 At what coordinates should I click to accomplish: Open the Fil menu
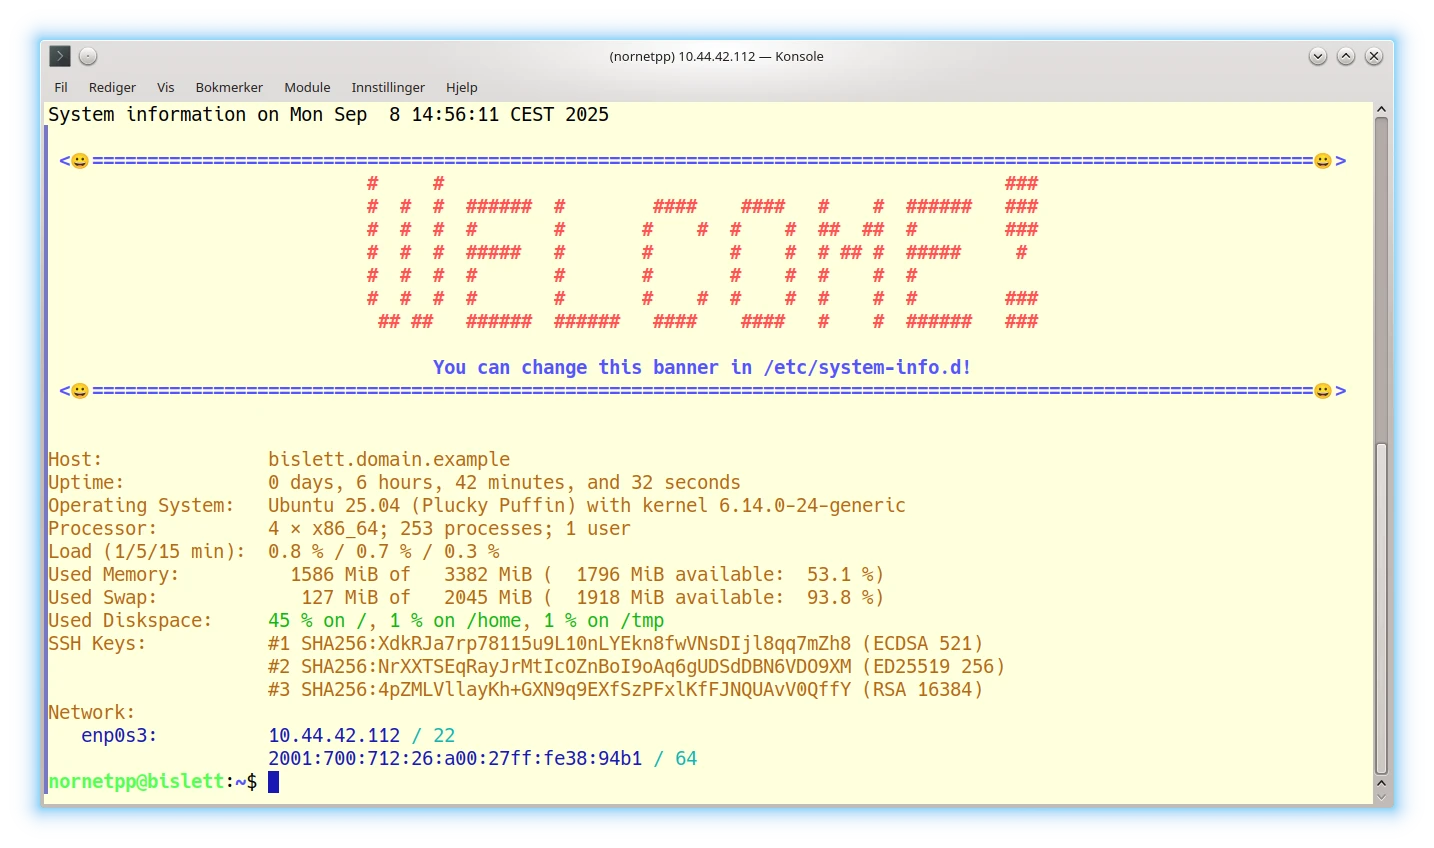pyautogui.click(x=61, y=87)
